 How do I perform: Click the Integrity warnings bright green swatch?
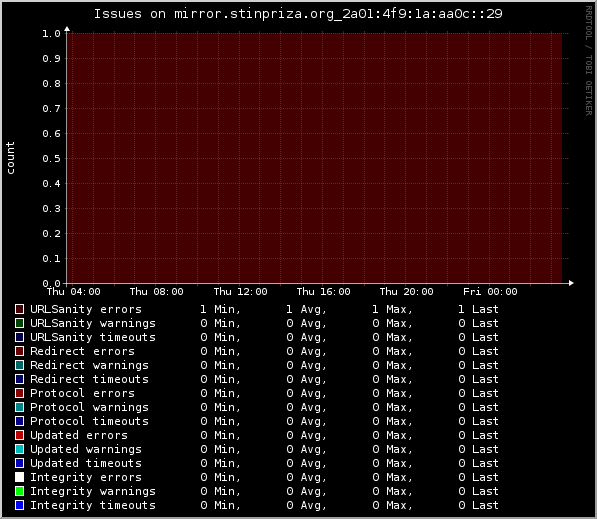pyautogui.click(x=19, y=491)
